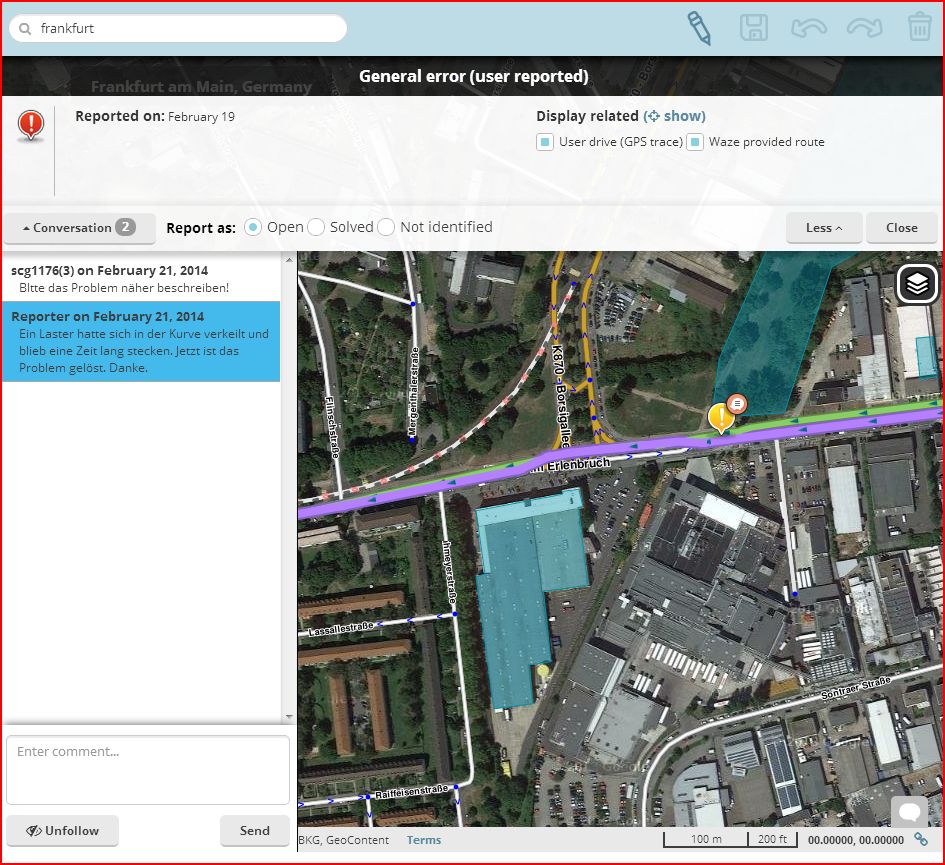The height and width of the screenshot is (865, 945).
Task: Click the undo arrow icon
Action: pos(808,28)
